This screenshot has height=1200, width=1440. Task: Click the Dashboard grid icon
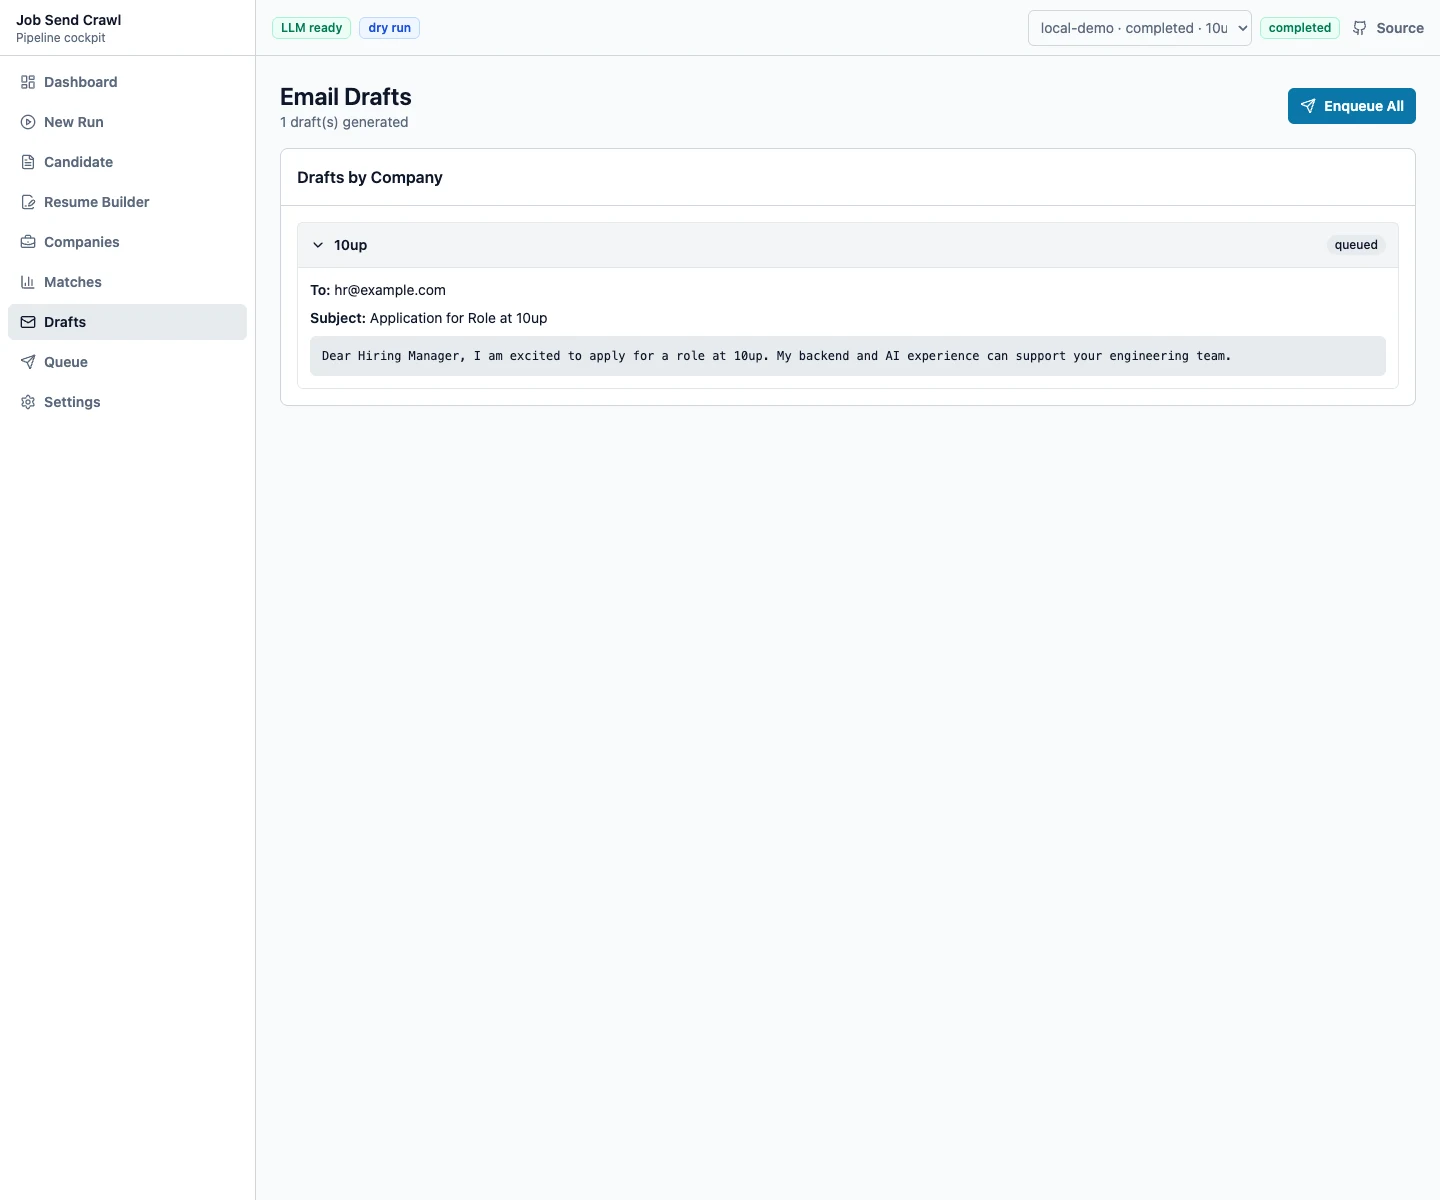pos(28,82)
